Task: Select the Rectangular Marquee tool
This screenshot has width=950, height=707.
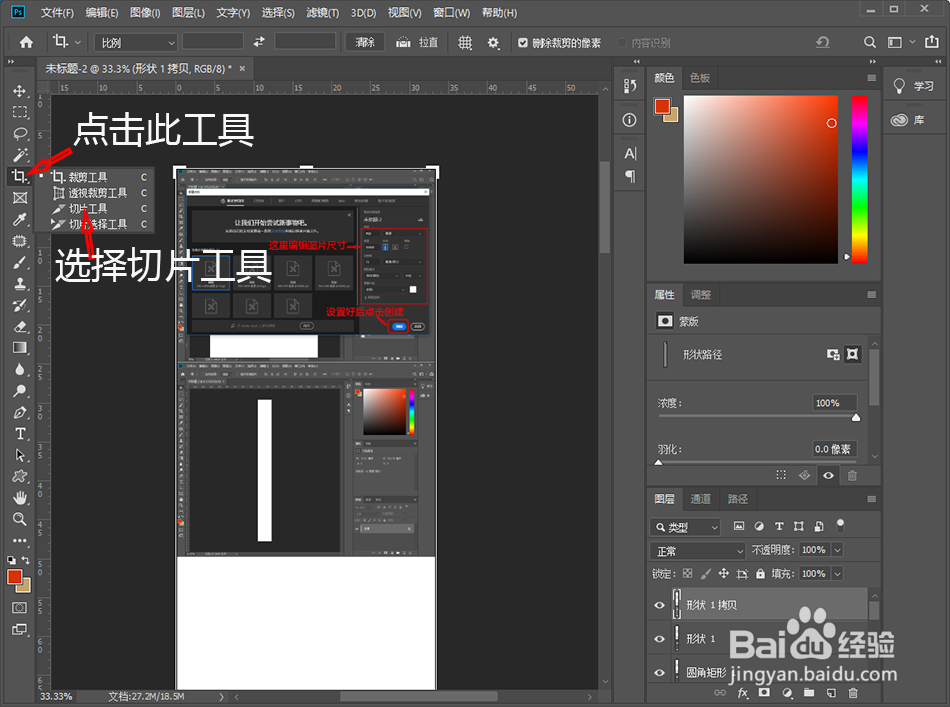Action: point(19,112)
